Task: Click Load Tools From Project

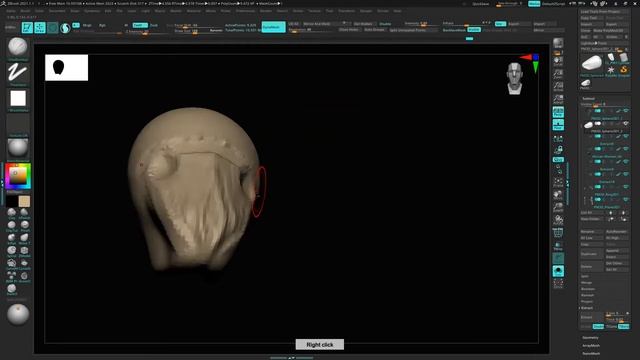Action: pyautogui.click(x=604, y=12)
